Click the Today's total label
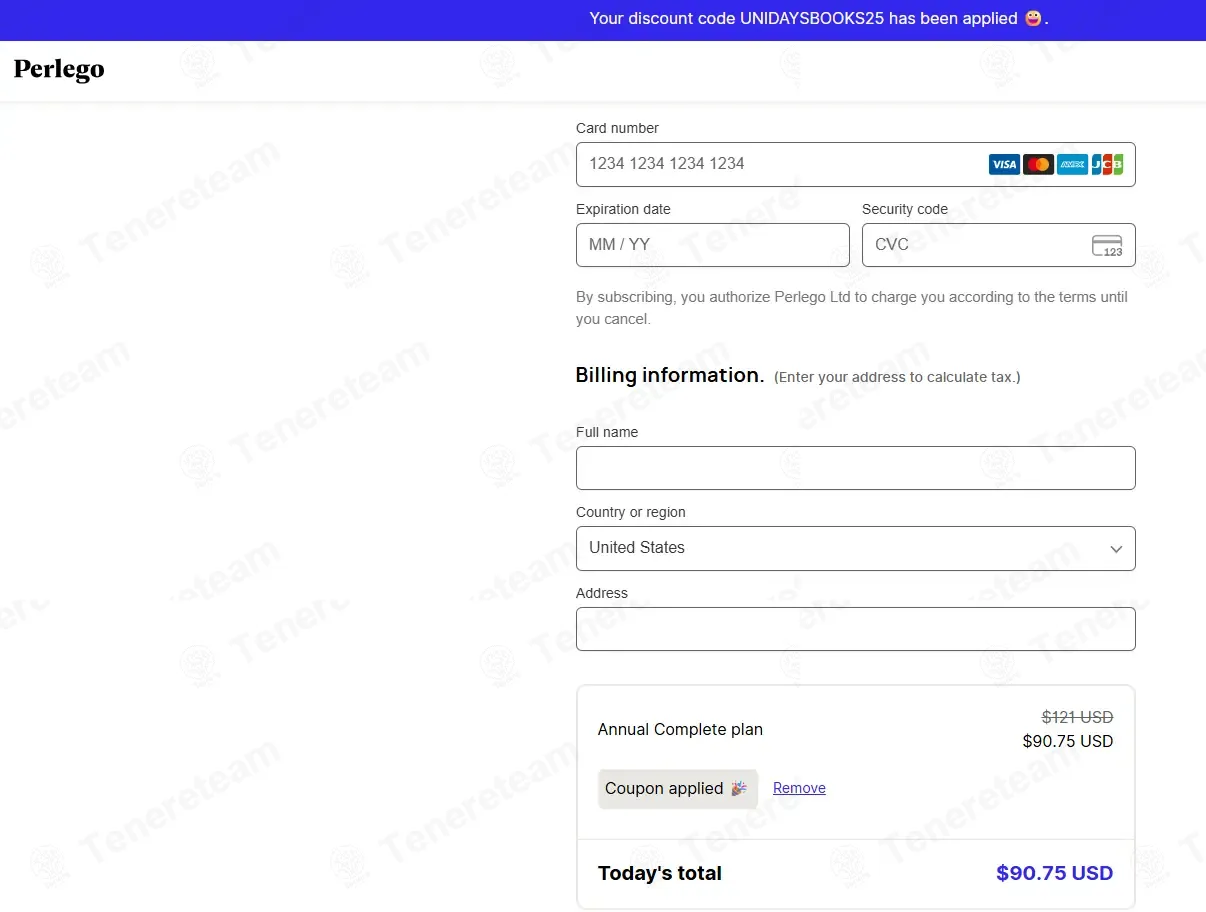Viewport: 1206px width, 912px height. click(660, 873)
